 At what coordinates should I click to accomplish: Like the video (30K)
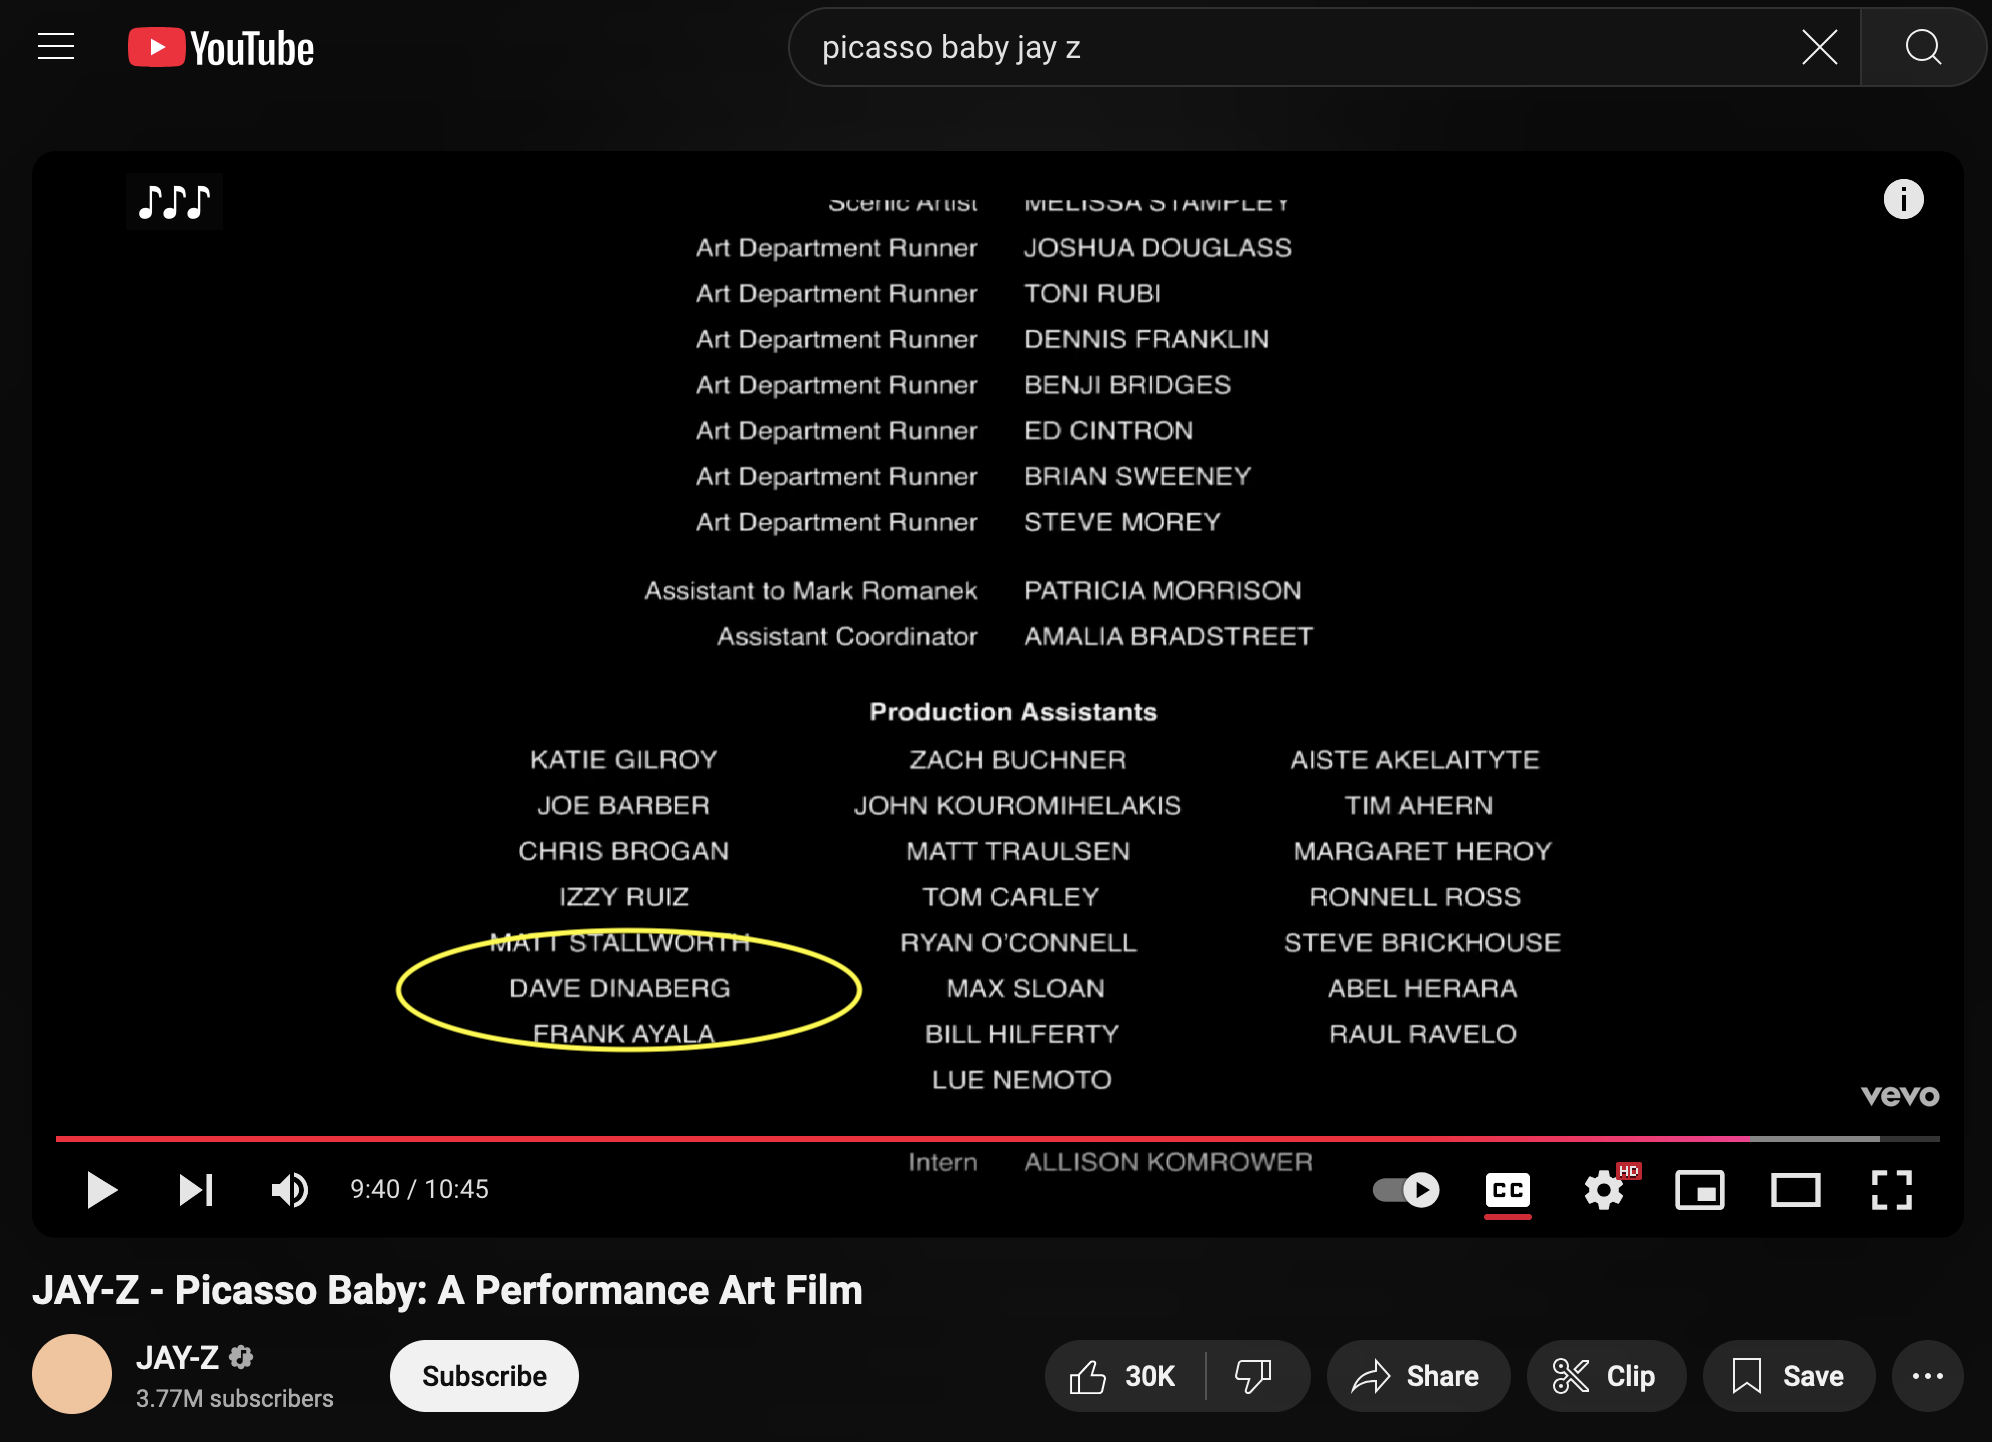pyautogui.click(x=1124, y=1376)
